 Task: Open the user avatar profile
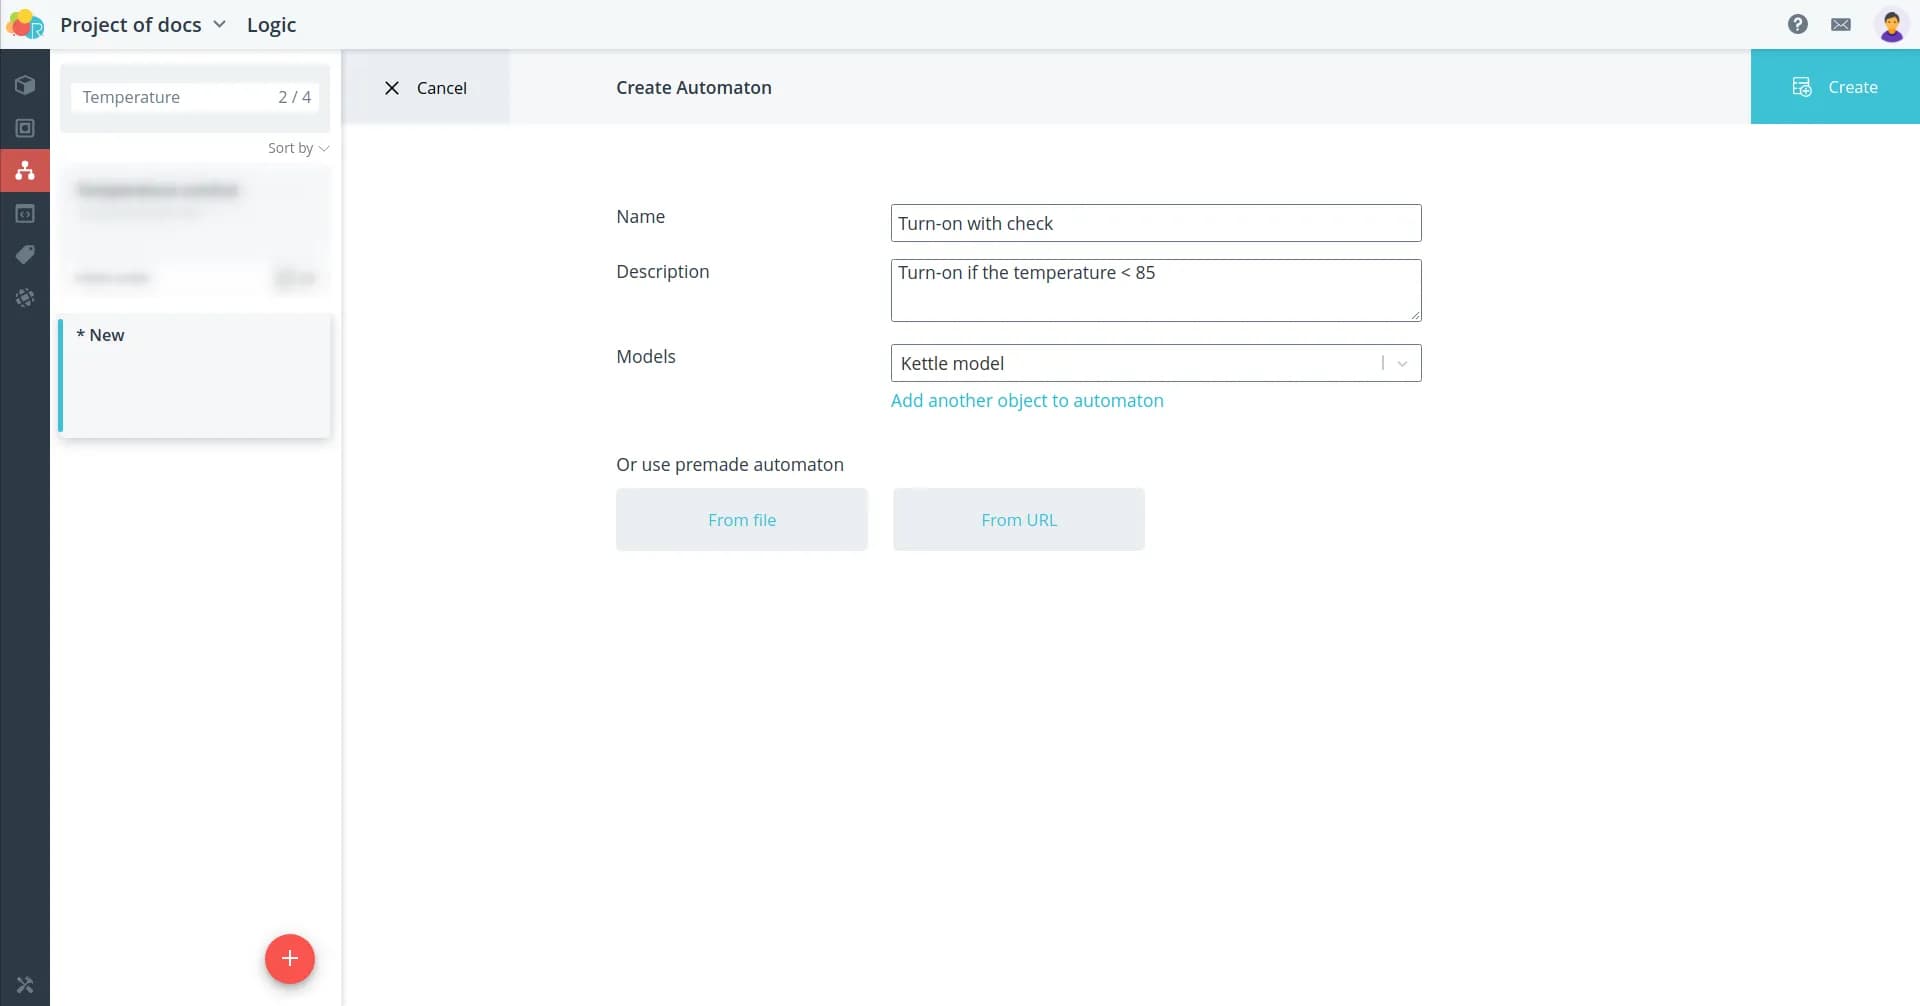click(1891, 25)
